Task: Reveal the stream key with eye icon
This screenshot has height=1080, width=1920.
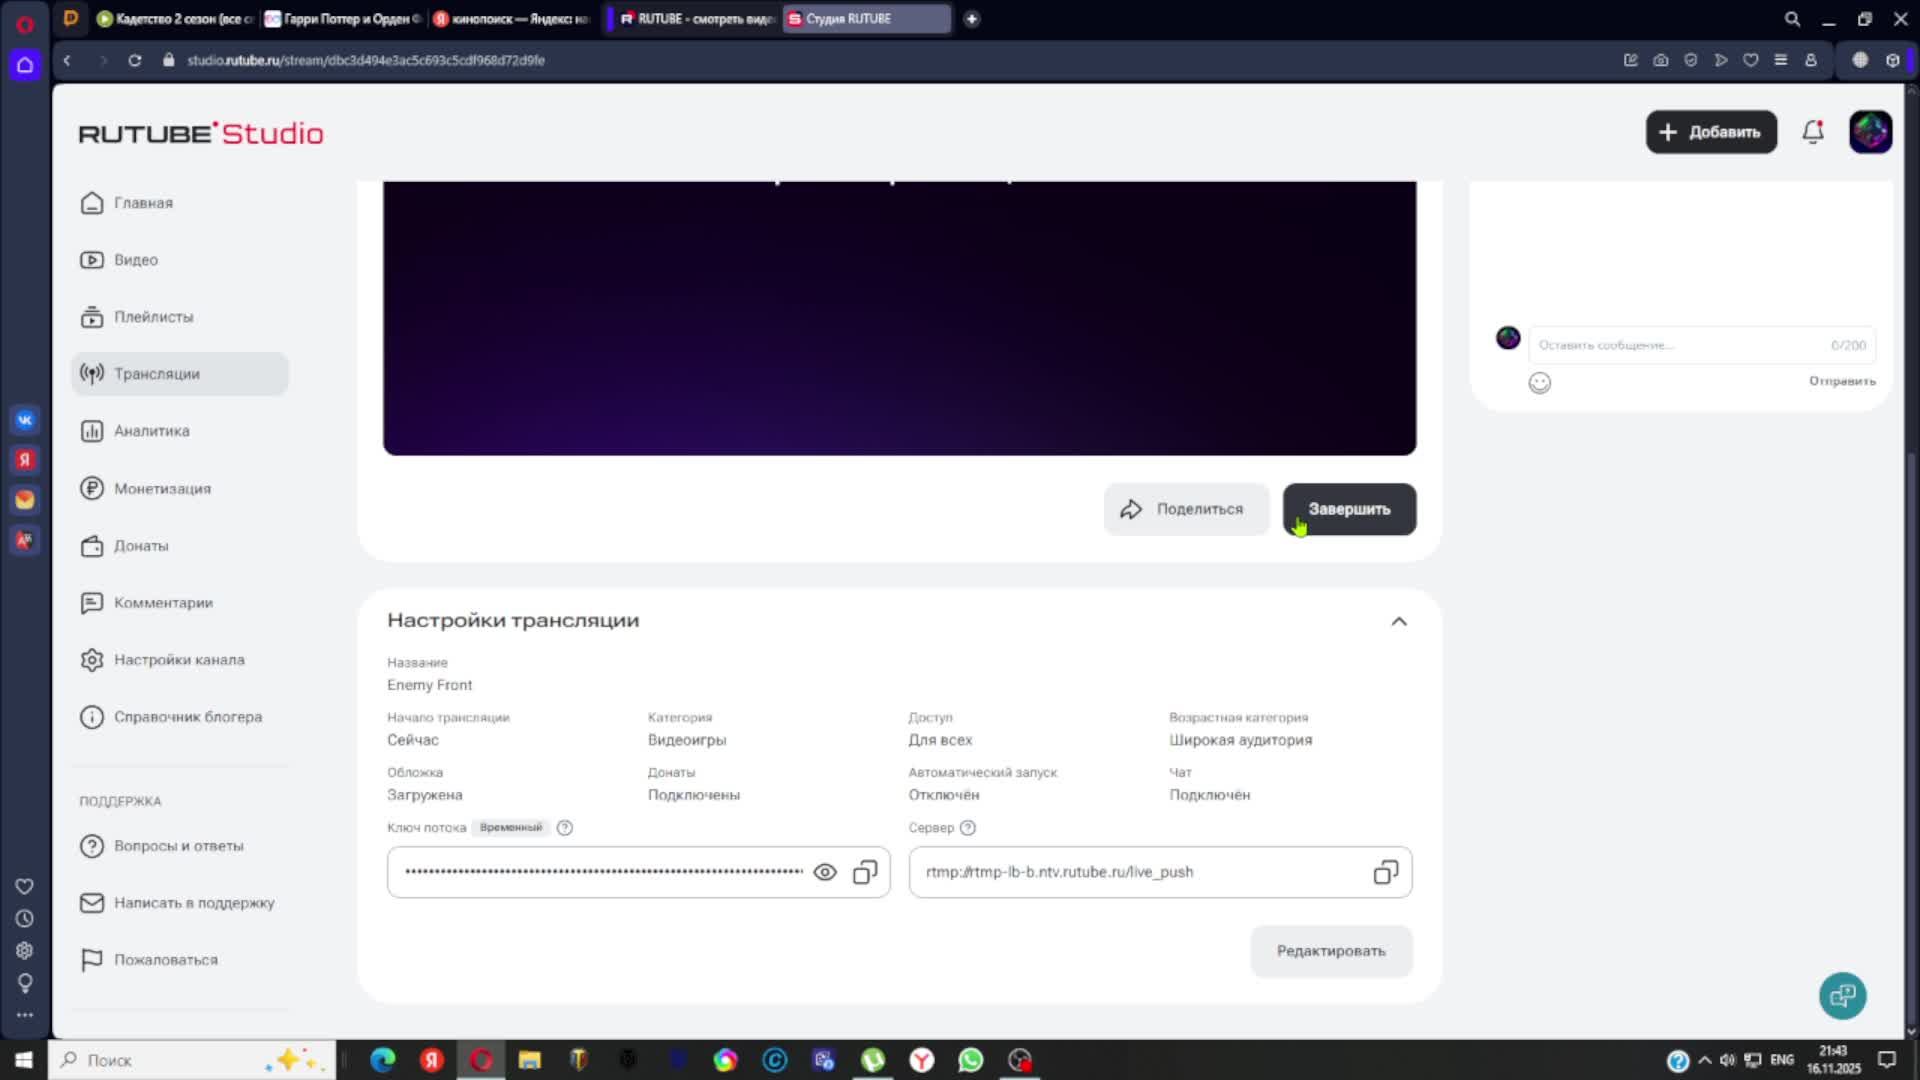Action: click(x=824, y=872)
